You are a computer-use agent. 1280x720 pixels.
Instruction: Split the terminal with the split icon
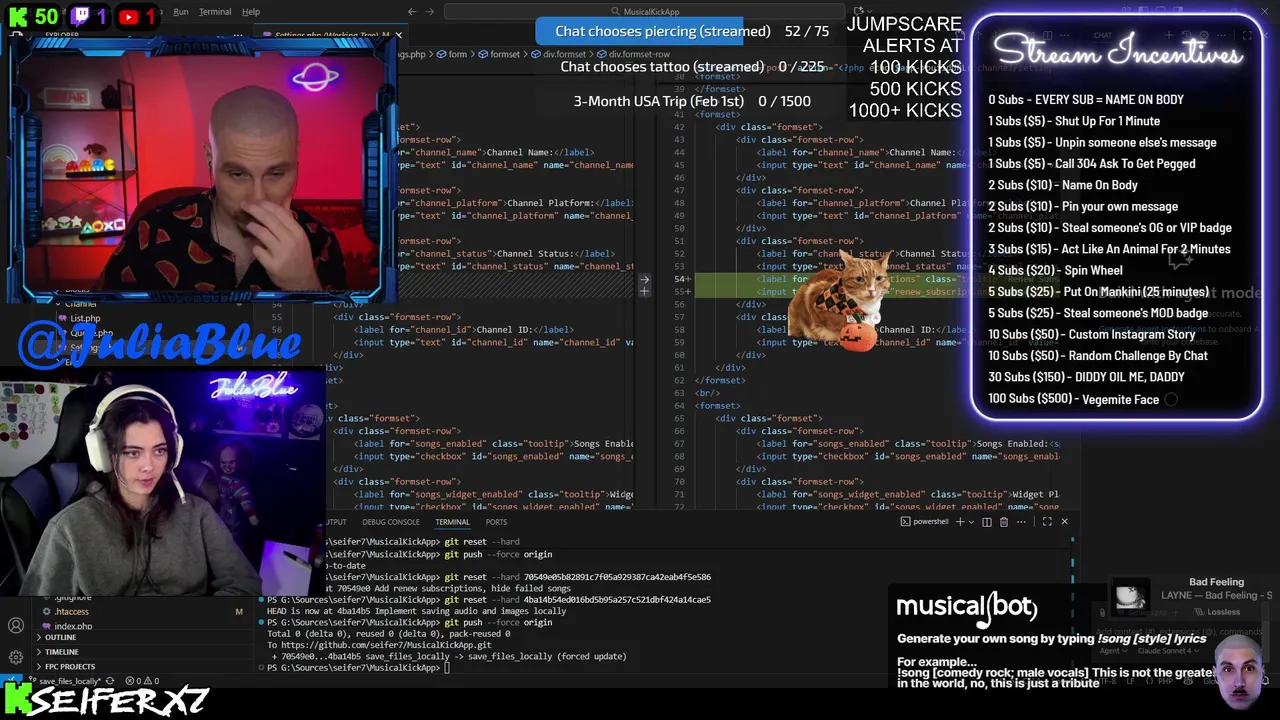[987, 522]
